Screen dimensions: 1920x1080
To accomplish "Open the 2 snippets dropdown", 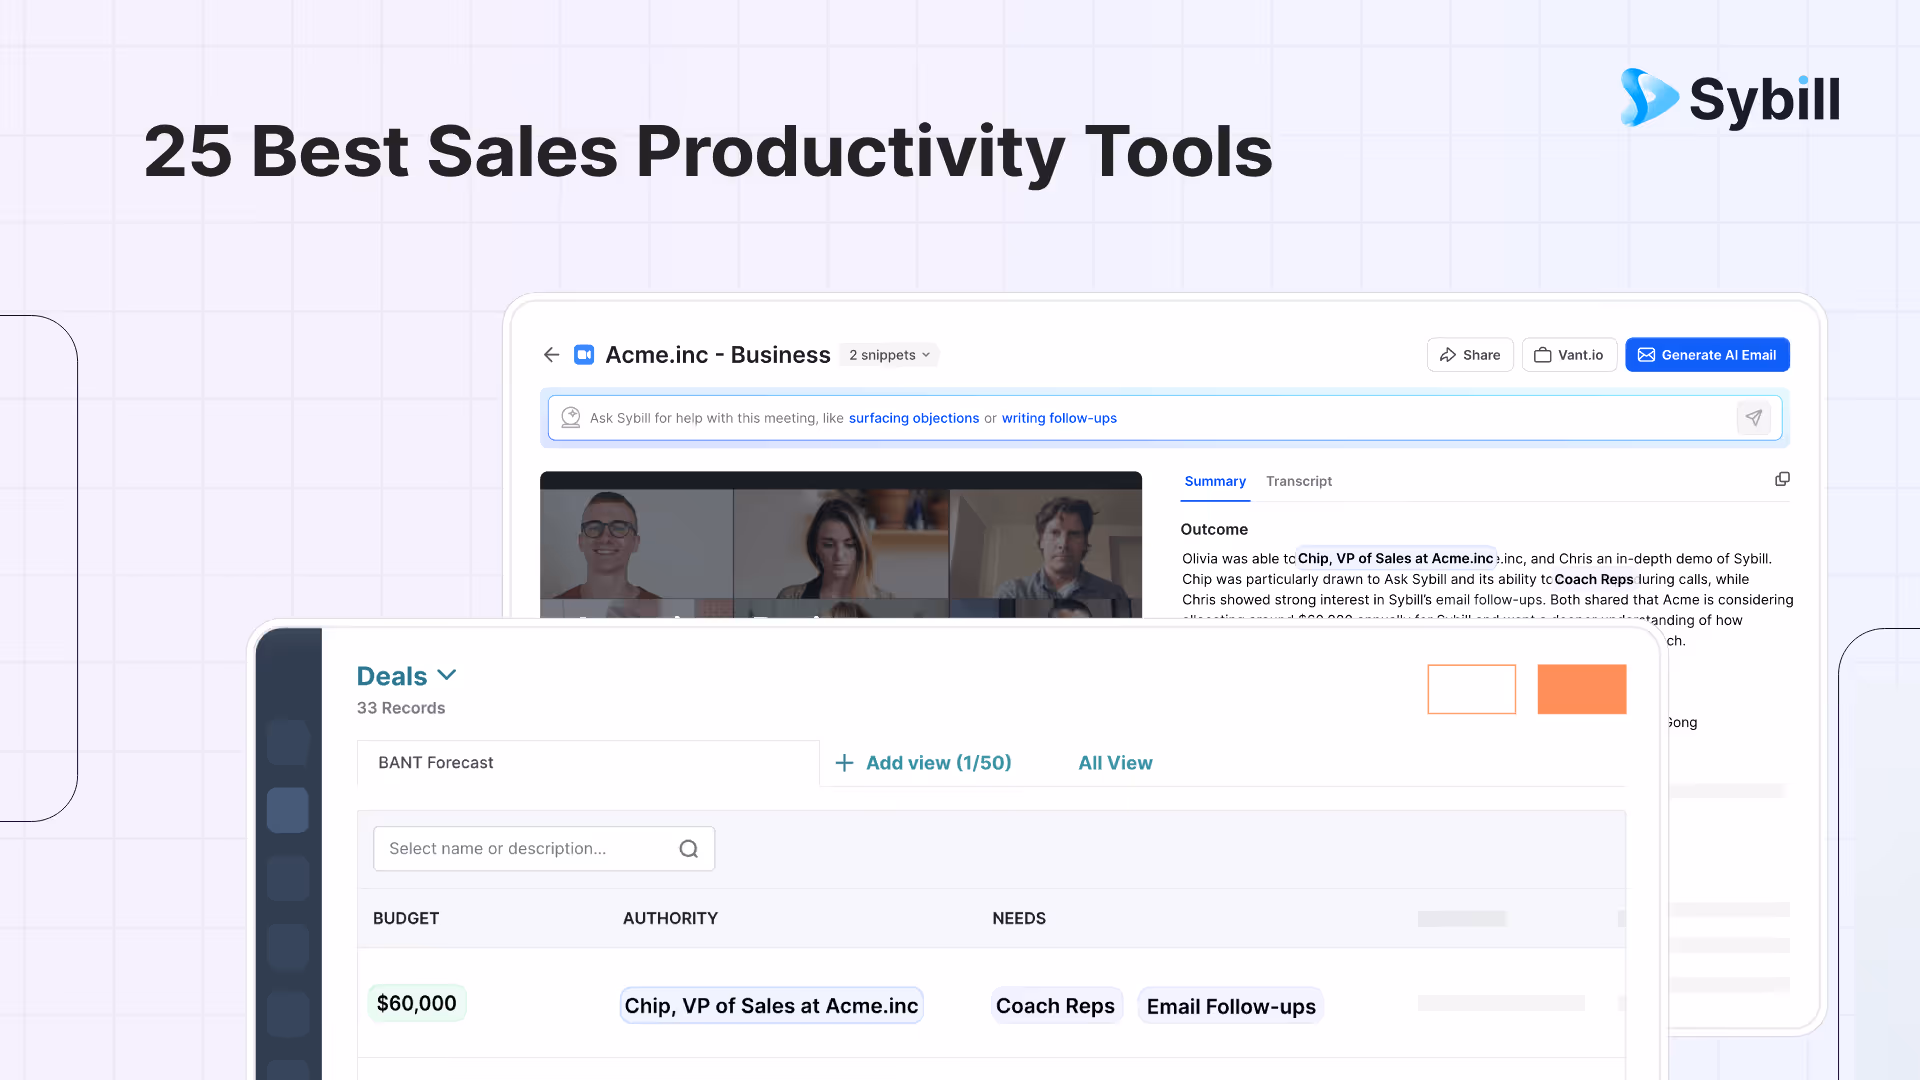I will (889, 355).
